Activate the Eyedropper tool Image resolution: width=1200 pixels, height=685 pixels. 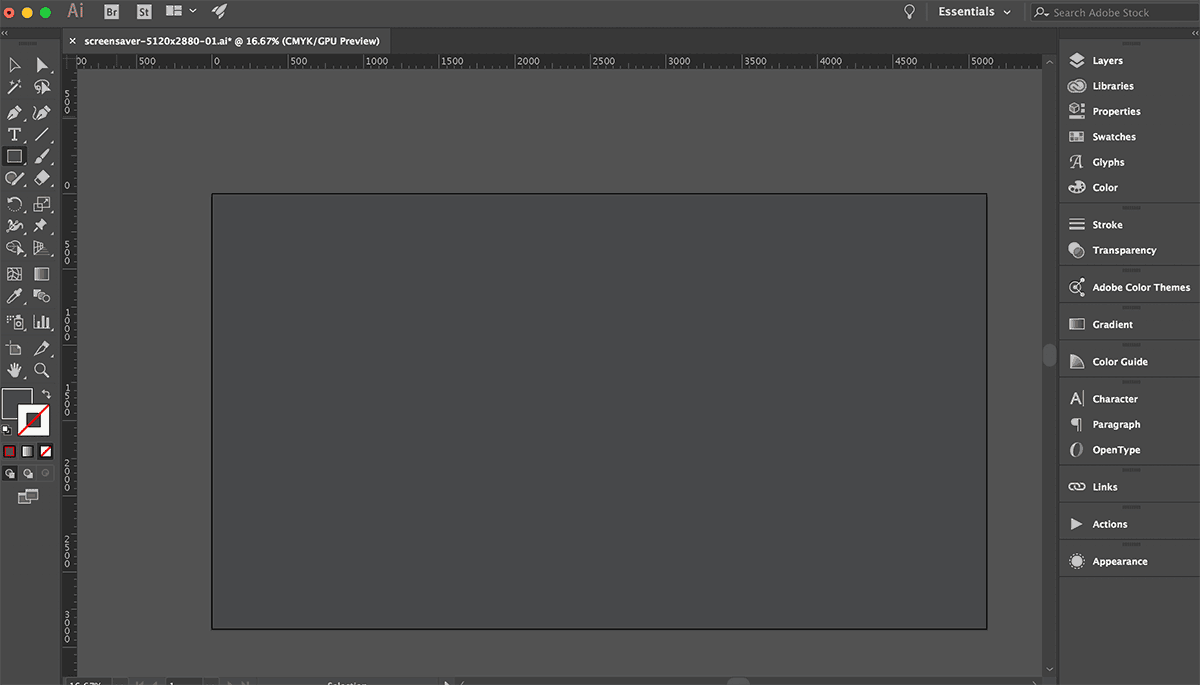(14, 296)
